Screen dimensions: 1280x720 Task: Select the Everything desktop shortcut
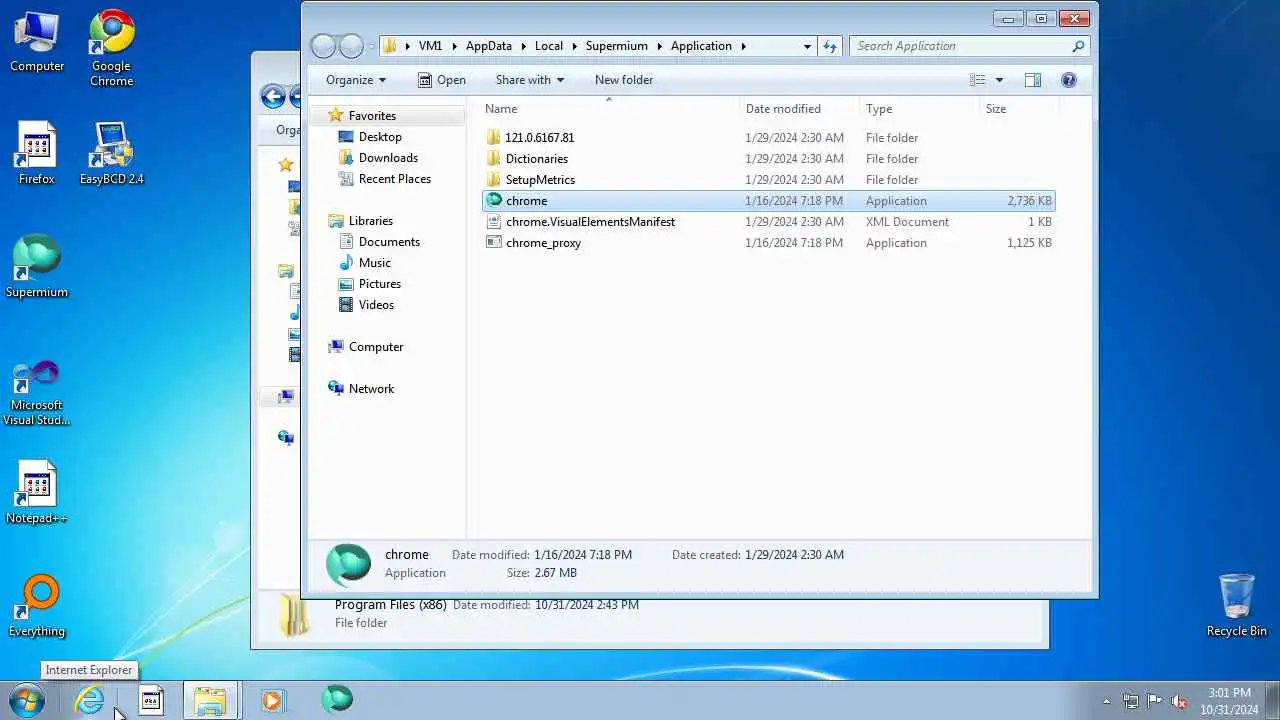pyautogui.click(x=37, y=606)
